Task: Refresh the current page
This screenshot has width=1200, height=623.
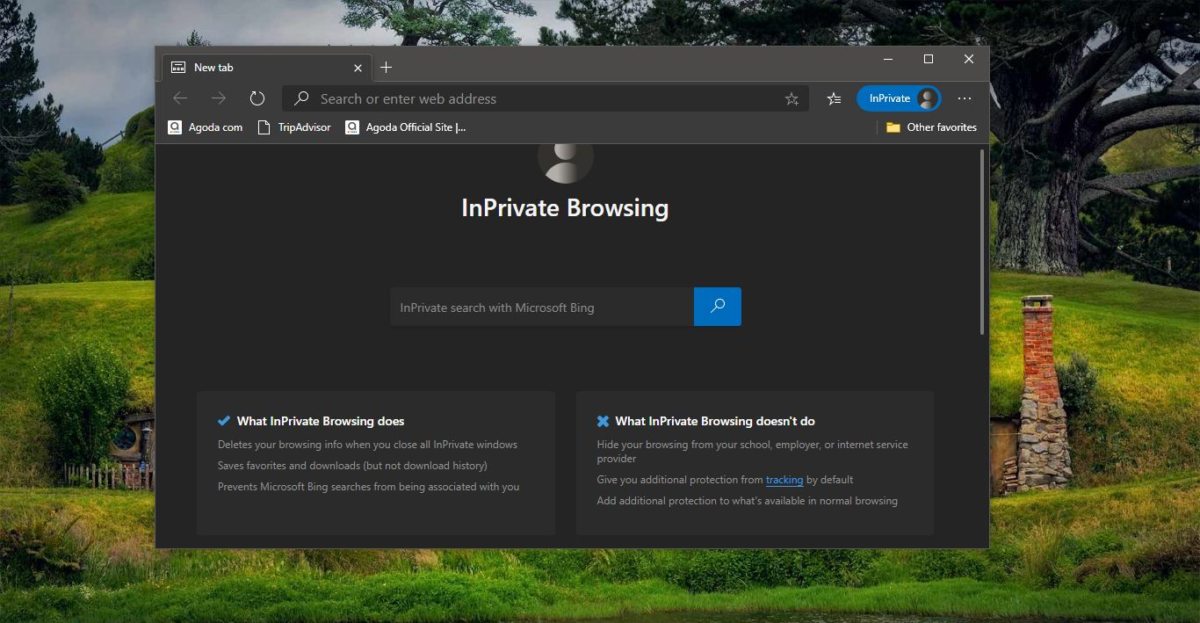Action: (257, 98)
